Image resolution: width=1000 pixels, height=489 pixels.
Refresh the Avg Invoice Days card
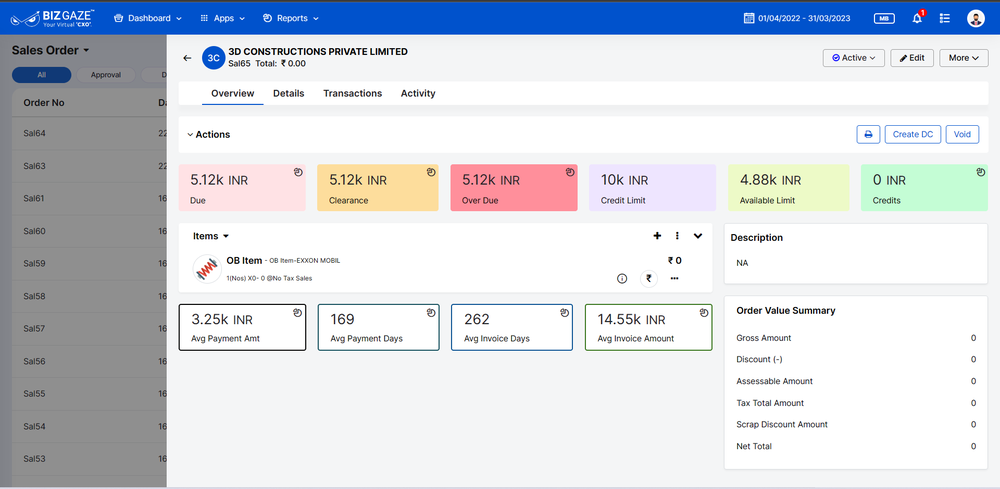[x=564, y=312]
